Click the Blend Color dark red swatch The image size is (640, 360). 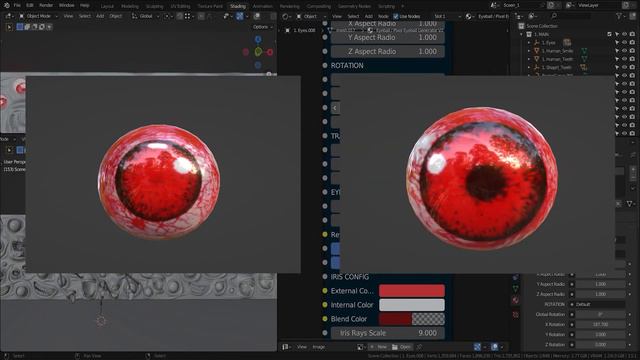395,319
